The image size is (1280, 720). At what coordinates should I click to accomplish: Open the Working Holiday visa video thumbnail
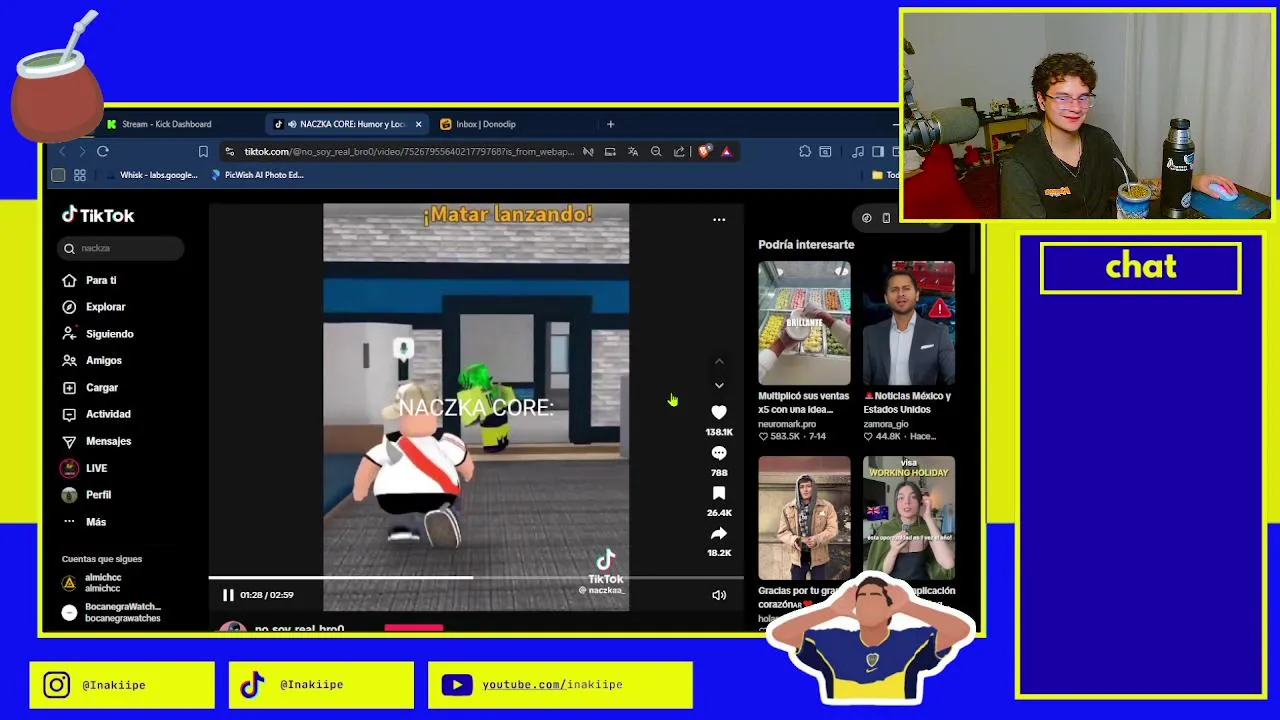tap(909, 518)
